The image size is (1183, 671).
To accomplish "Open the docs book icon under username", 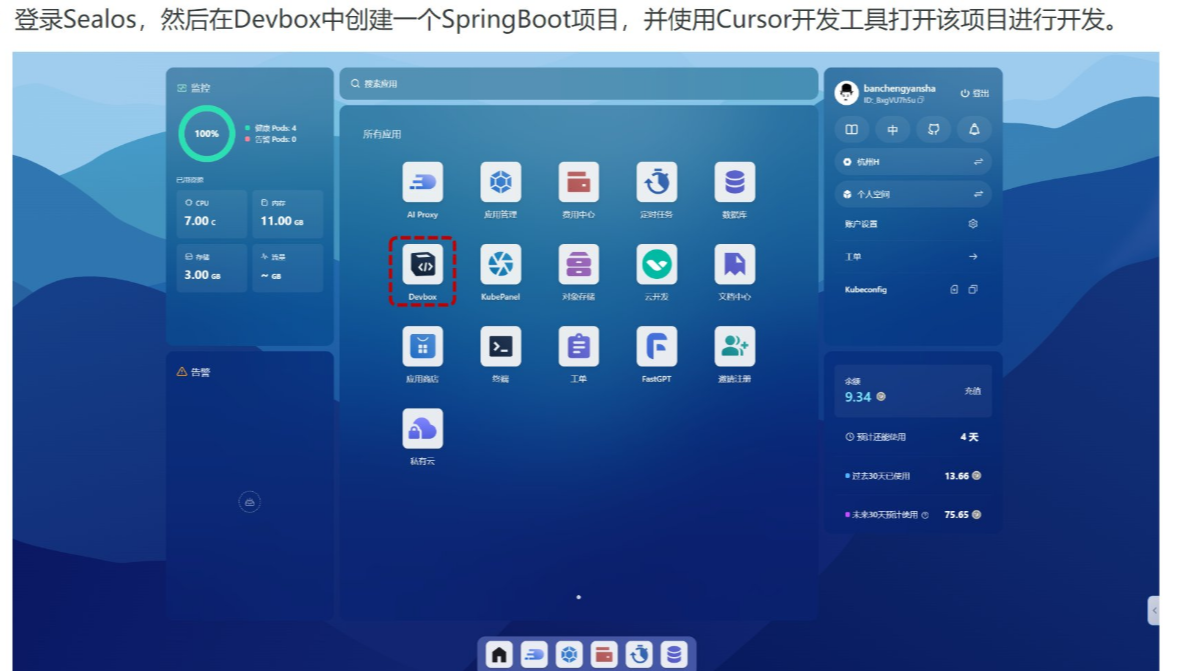I will (x=851, y=130).
